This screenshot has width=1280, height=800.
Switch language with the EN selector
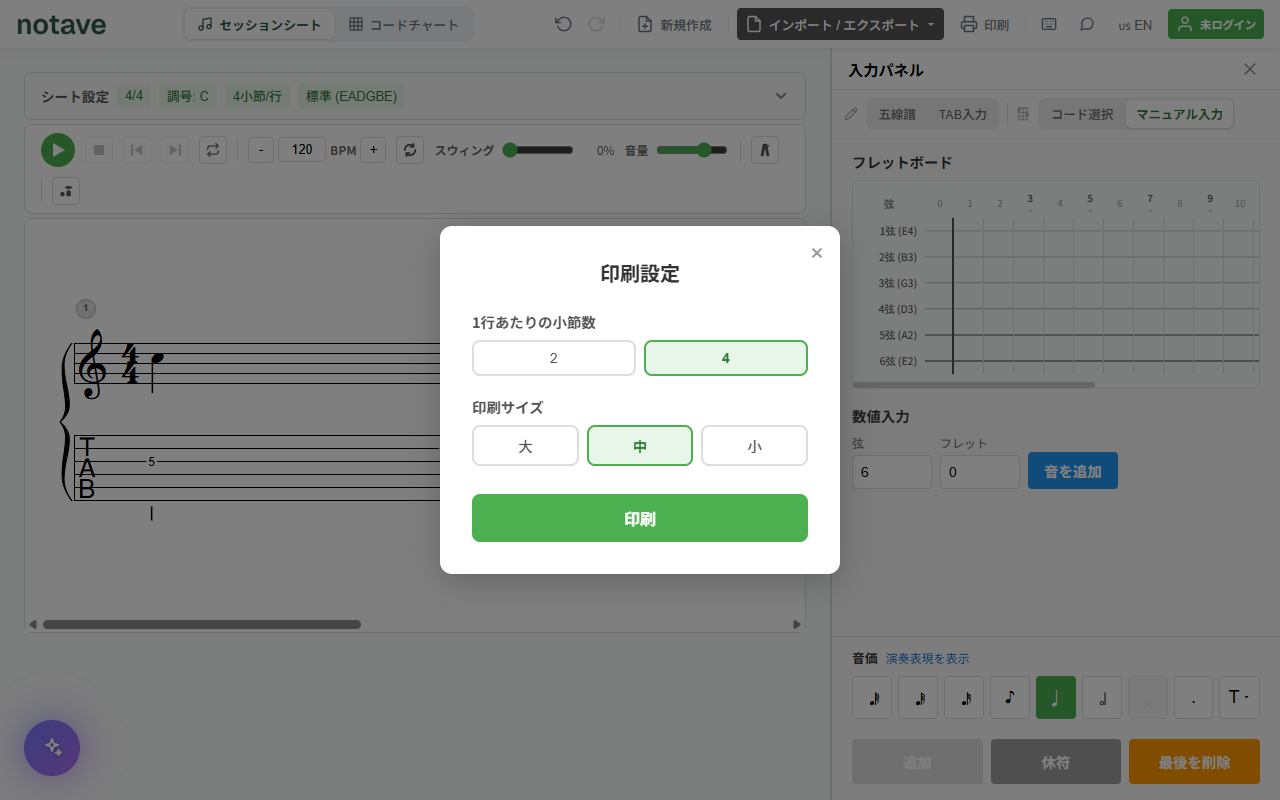tap(1135, 25)
